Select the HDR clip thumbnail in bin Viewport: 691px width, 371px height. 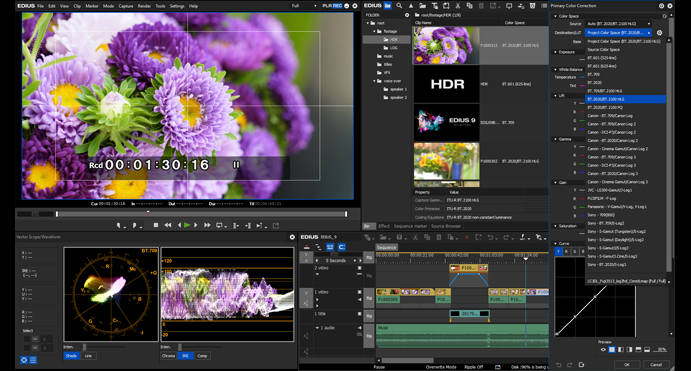pos(447,84)
